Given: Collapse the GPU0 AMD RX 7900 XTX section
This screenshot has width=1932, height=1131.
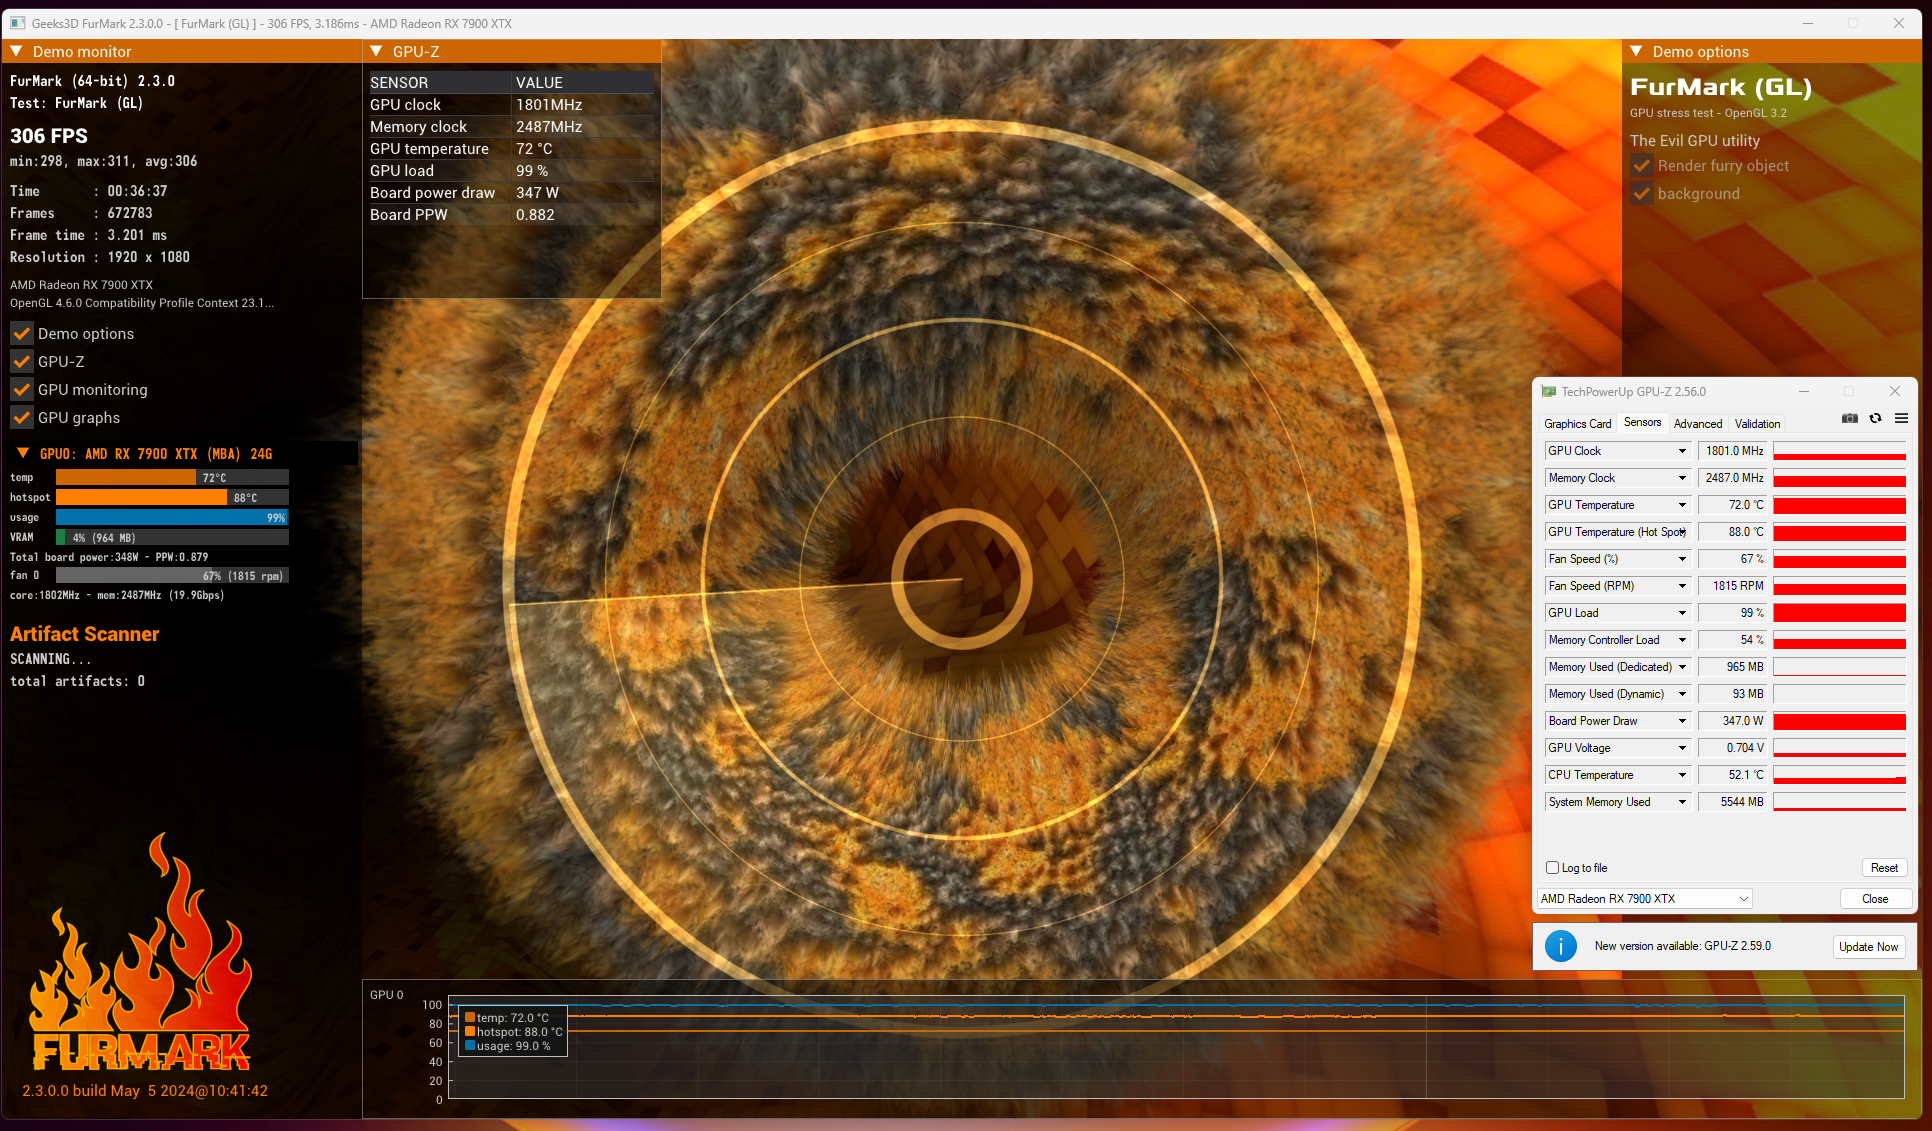Looking at the screenshot, I should pyautogui.click(x=23, y=453).
